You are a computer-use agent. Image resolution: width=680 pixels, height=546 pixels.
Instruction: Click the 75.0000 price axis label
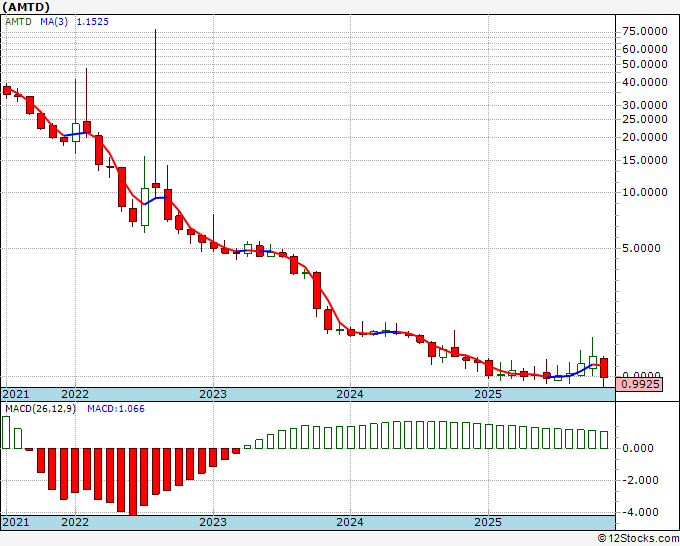pyautogui.click(x=644, y=31)
